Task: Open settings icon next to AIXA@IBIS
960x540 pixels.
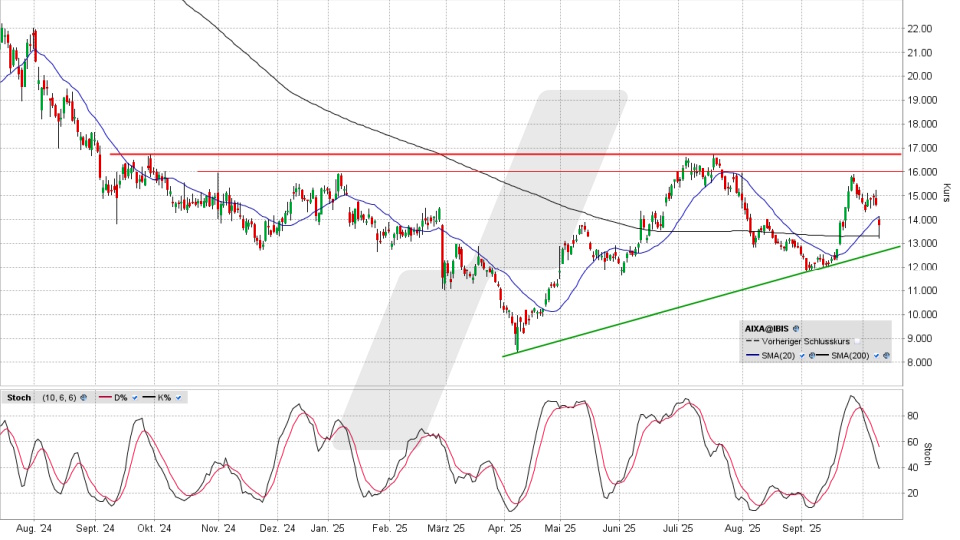Action: tap(796, 328)
